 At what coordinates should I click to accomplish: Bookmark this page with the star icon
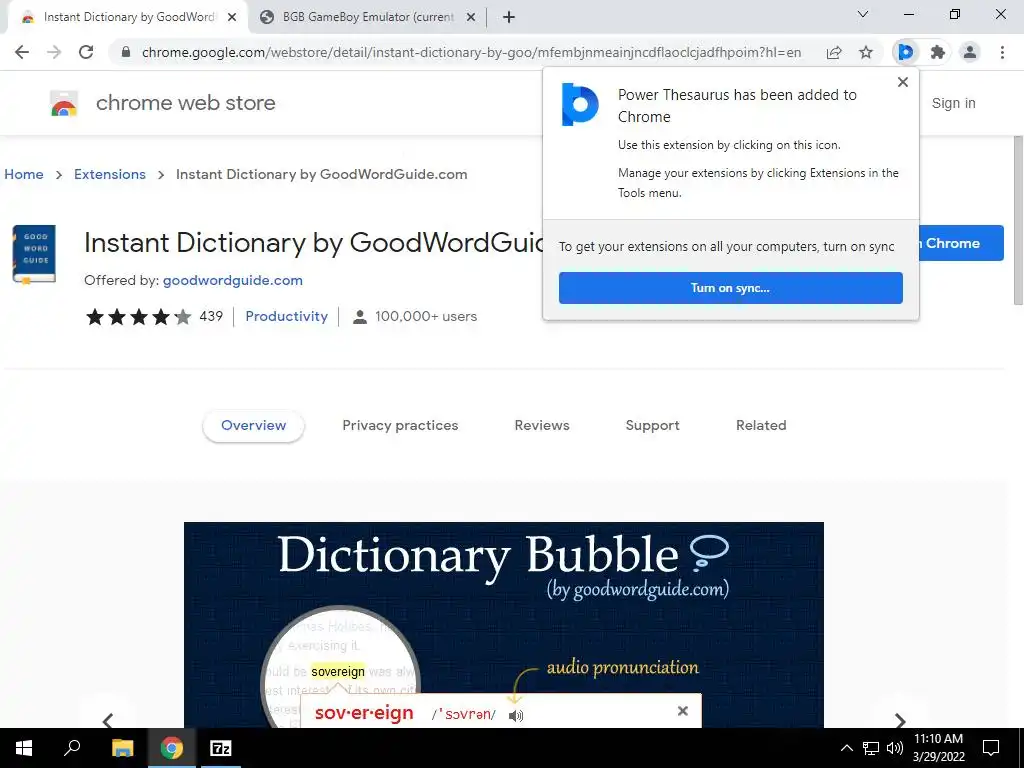click(866, 52)
